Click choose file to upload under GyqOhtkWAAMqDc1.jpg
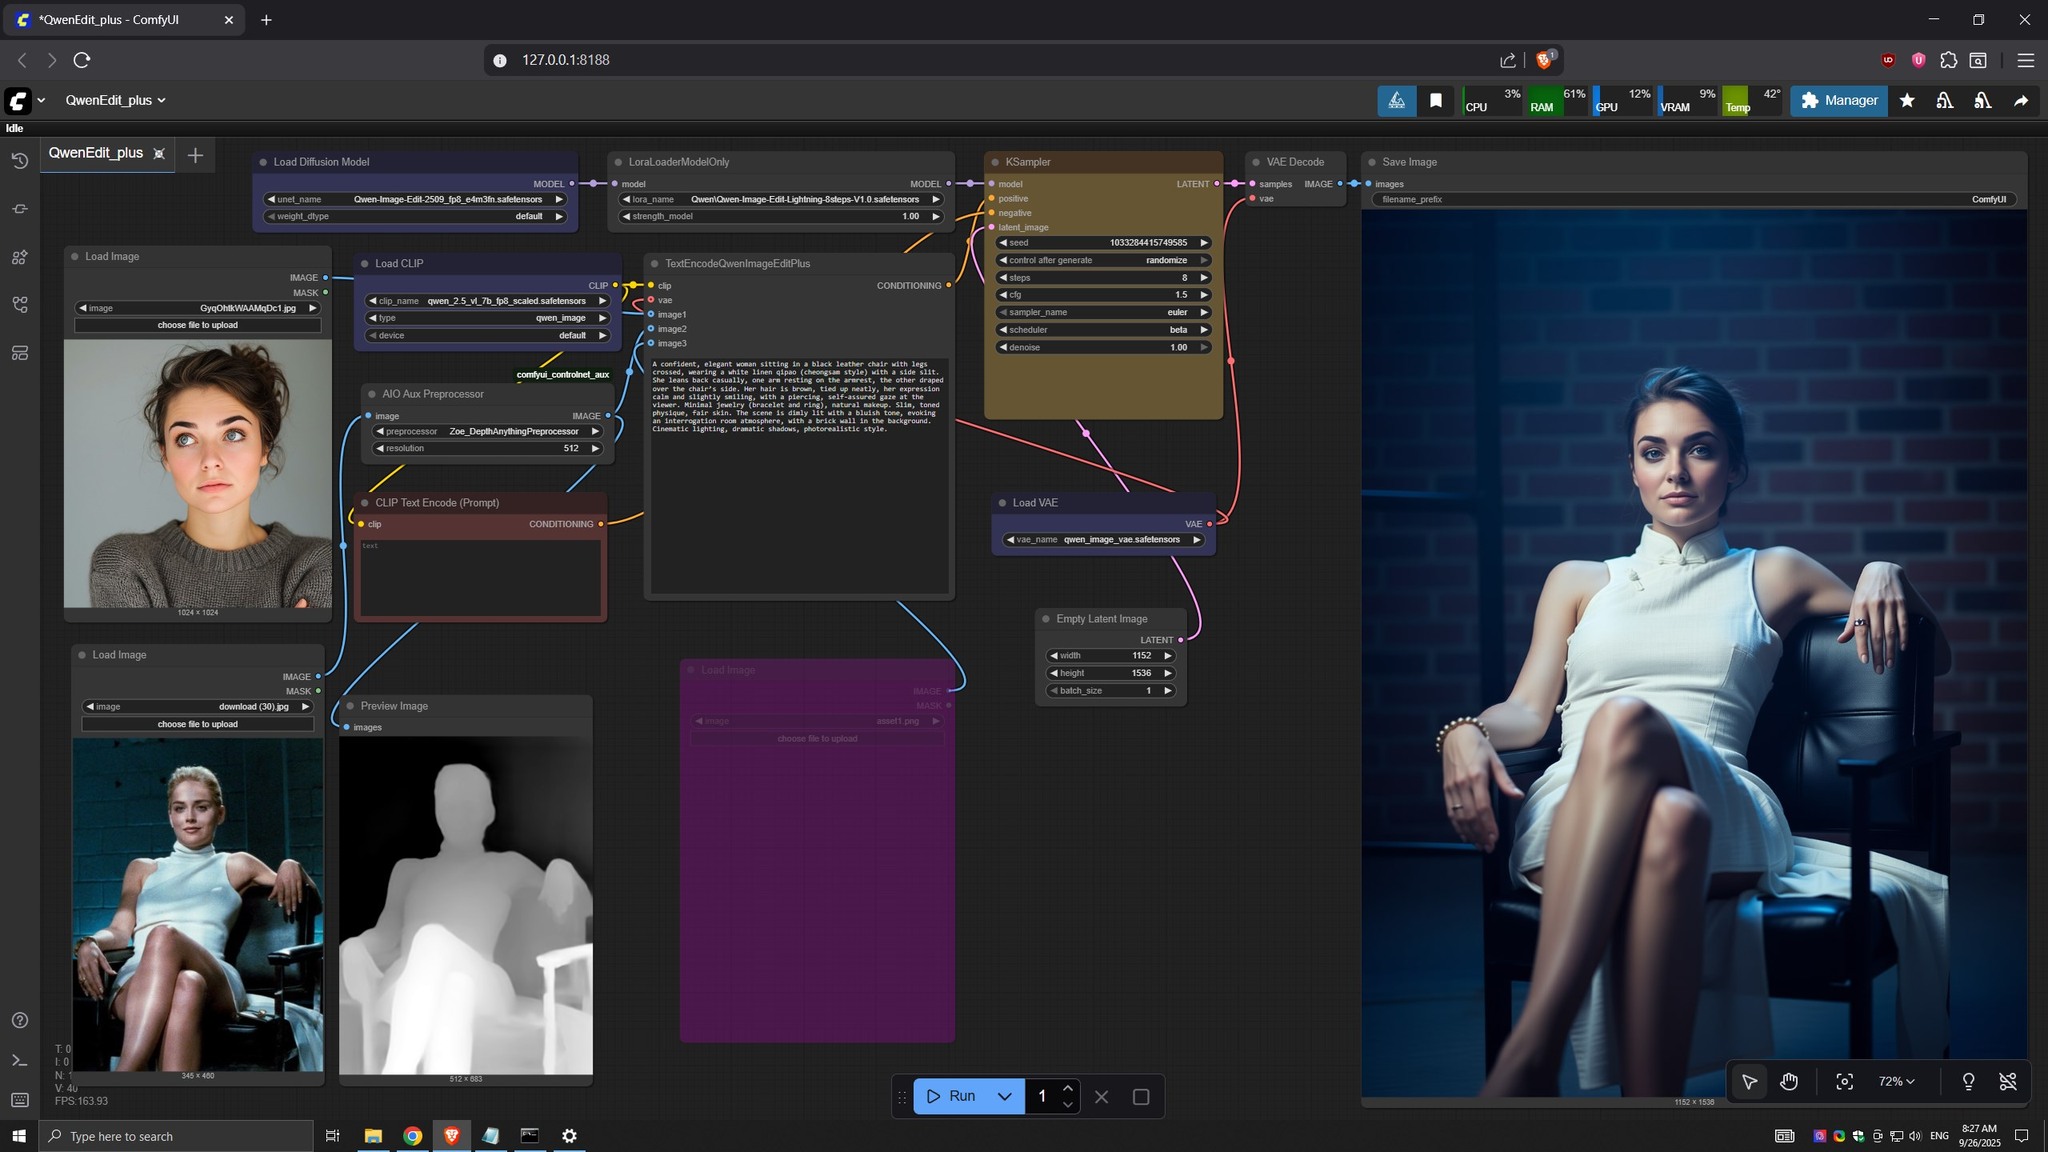Image resolution: width=2048 pixels, height=1152 pixels. pos(198,325)
